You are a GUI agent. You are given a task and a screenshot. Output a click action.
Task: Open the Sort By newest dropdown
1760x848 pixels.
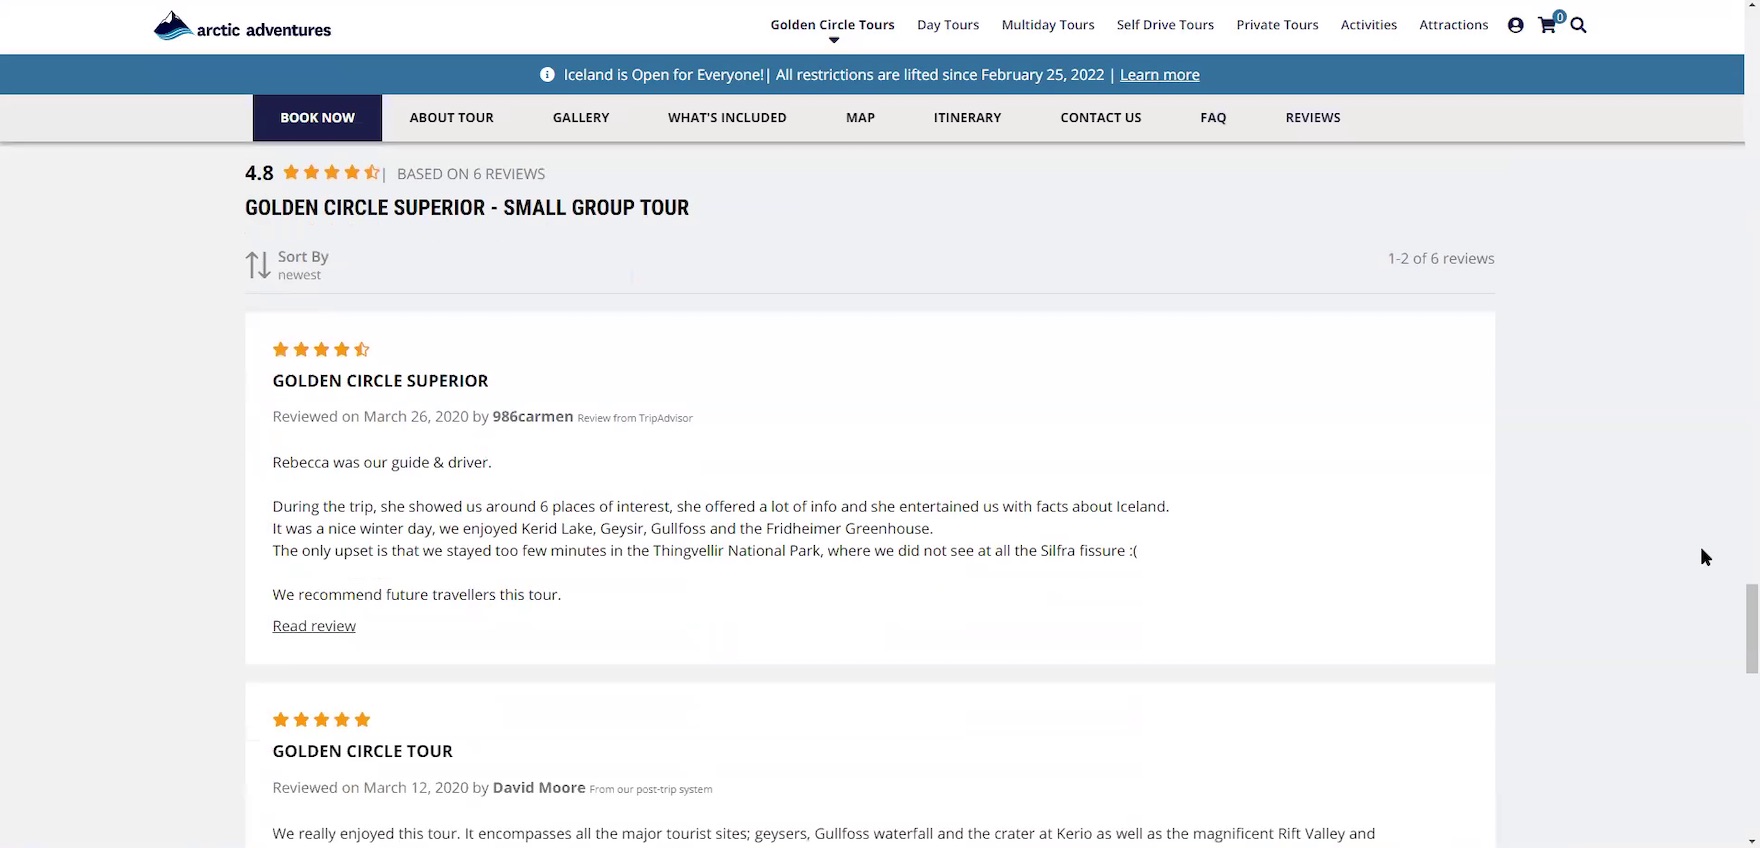click(303, 265)
